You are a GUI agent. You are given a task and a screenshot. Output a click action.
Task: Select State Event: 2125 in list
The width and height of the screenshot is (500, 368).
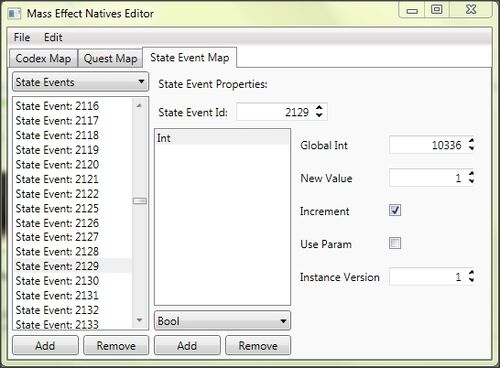(x=73, y=208)
